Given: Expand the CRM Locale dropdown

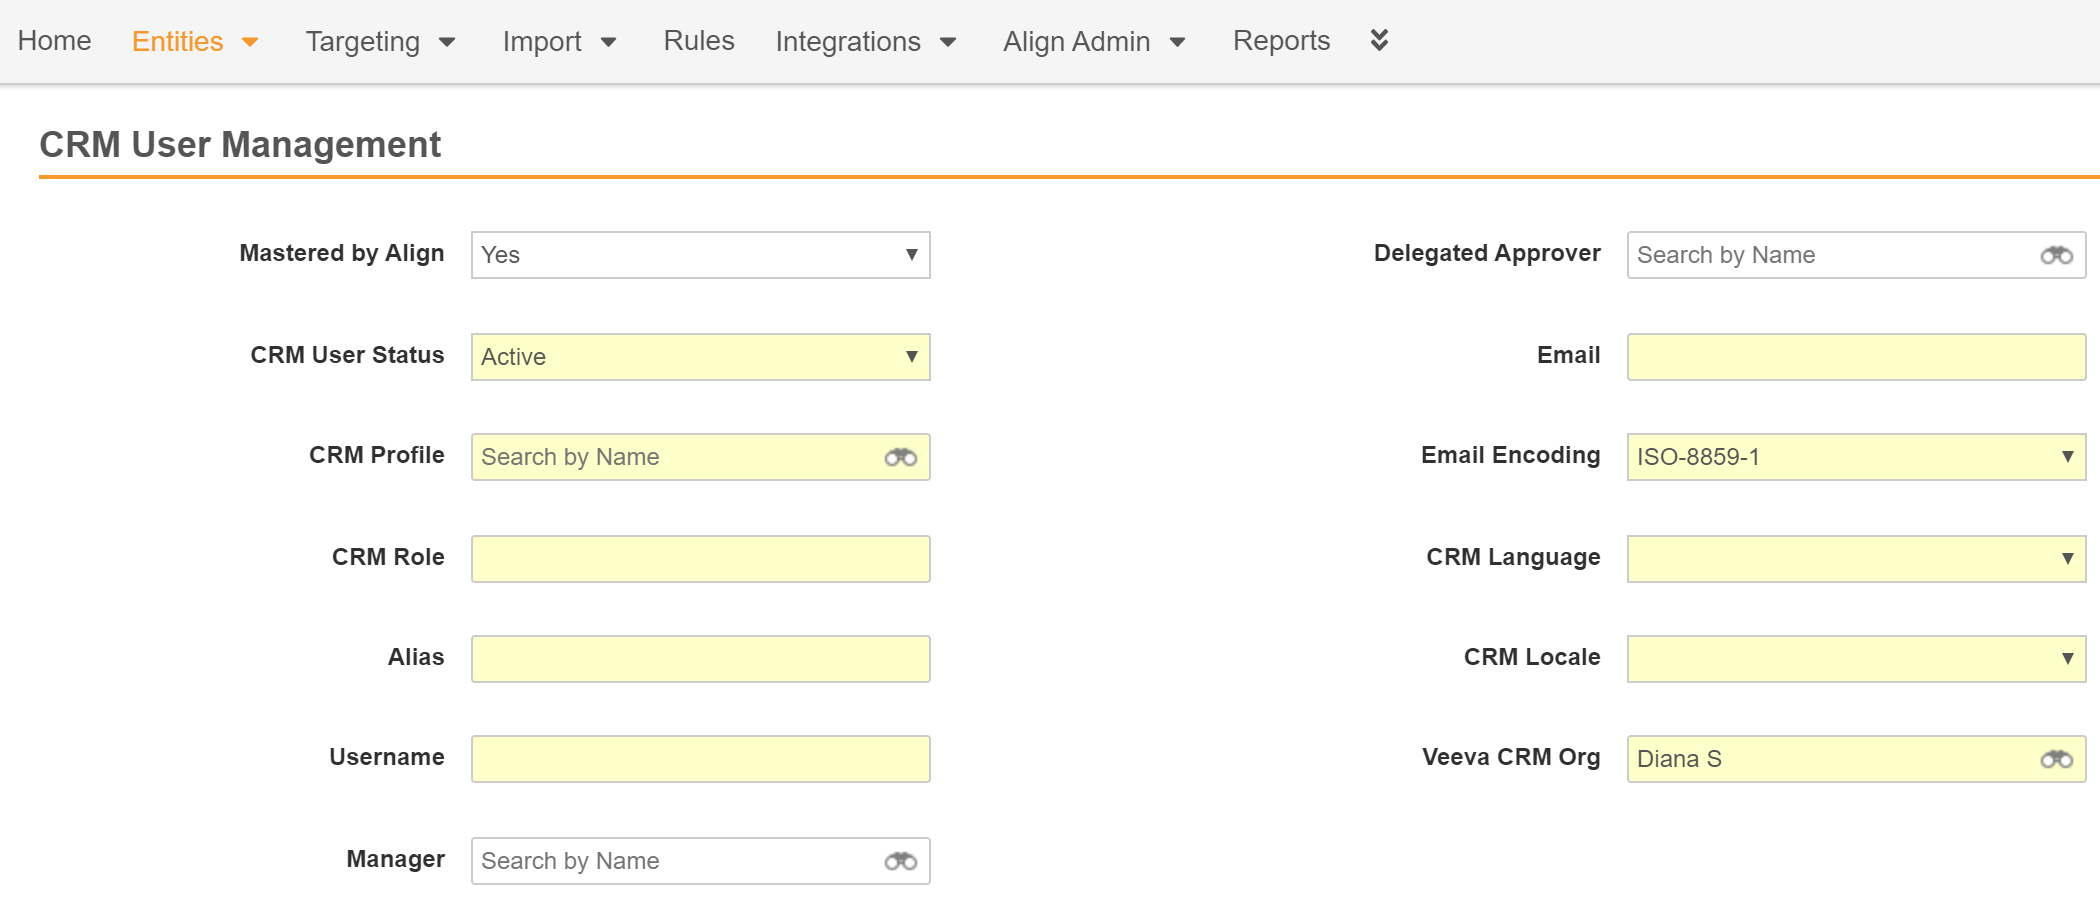Looking at the screenshot, I should click(x=1855, y=659).
